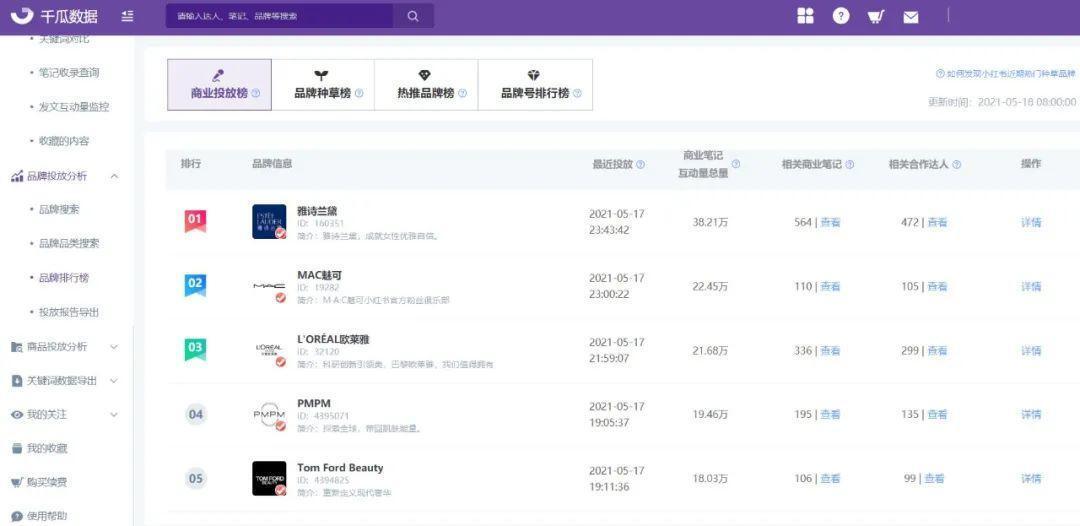Image resolution: width=1080 pixels, height=526 pixels.
Task: Click help icon next to 商业投放榜
Action: click(x=256, y=94)
